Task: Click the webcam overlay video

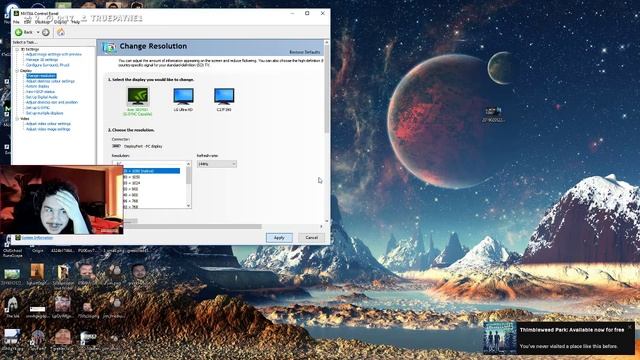Action: pyautogui.click(x=61, y=200)
